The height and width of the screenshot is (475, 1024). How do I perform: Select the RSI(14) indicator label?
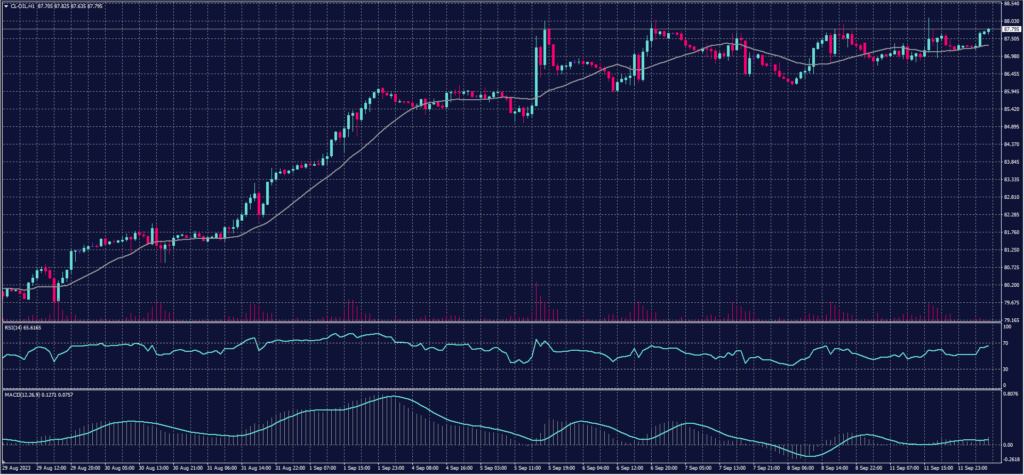tap(17, 327)
